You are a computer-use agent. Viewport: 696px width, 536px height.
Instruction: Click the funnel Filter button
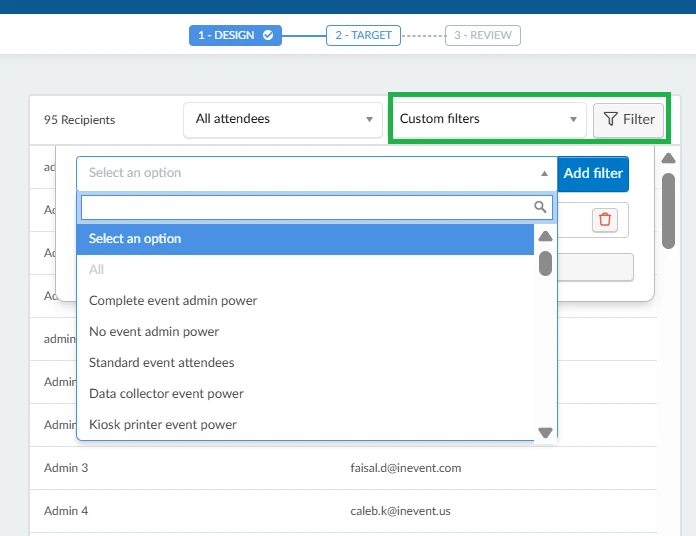629,119
